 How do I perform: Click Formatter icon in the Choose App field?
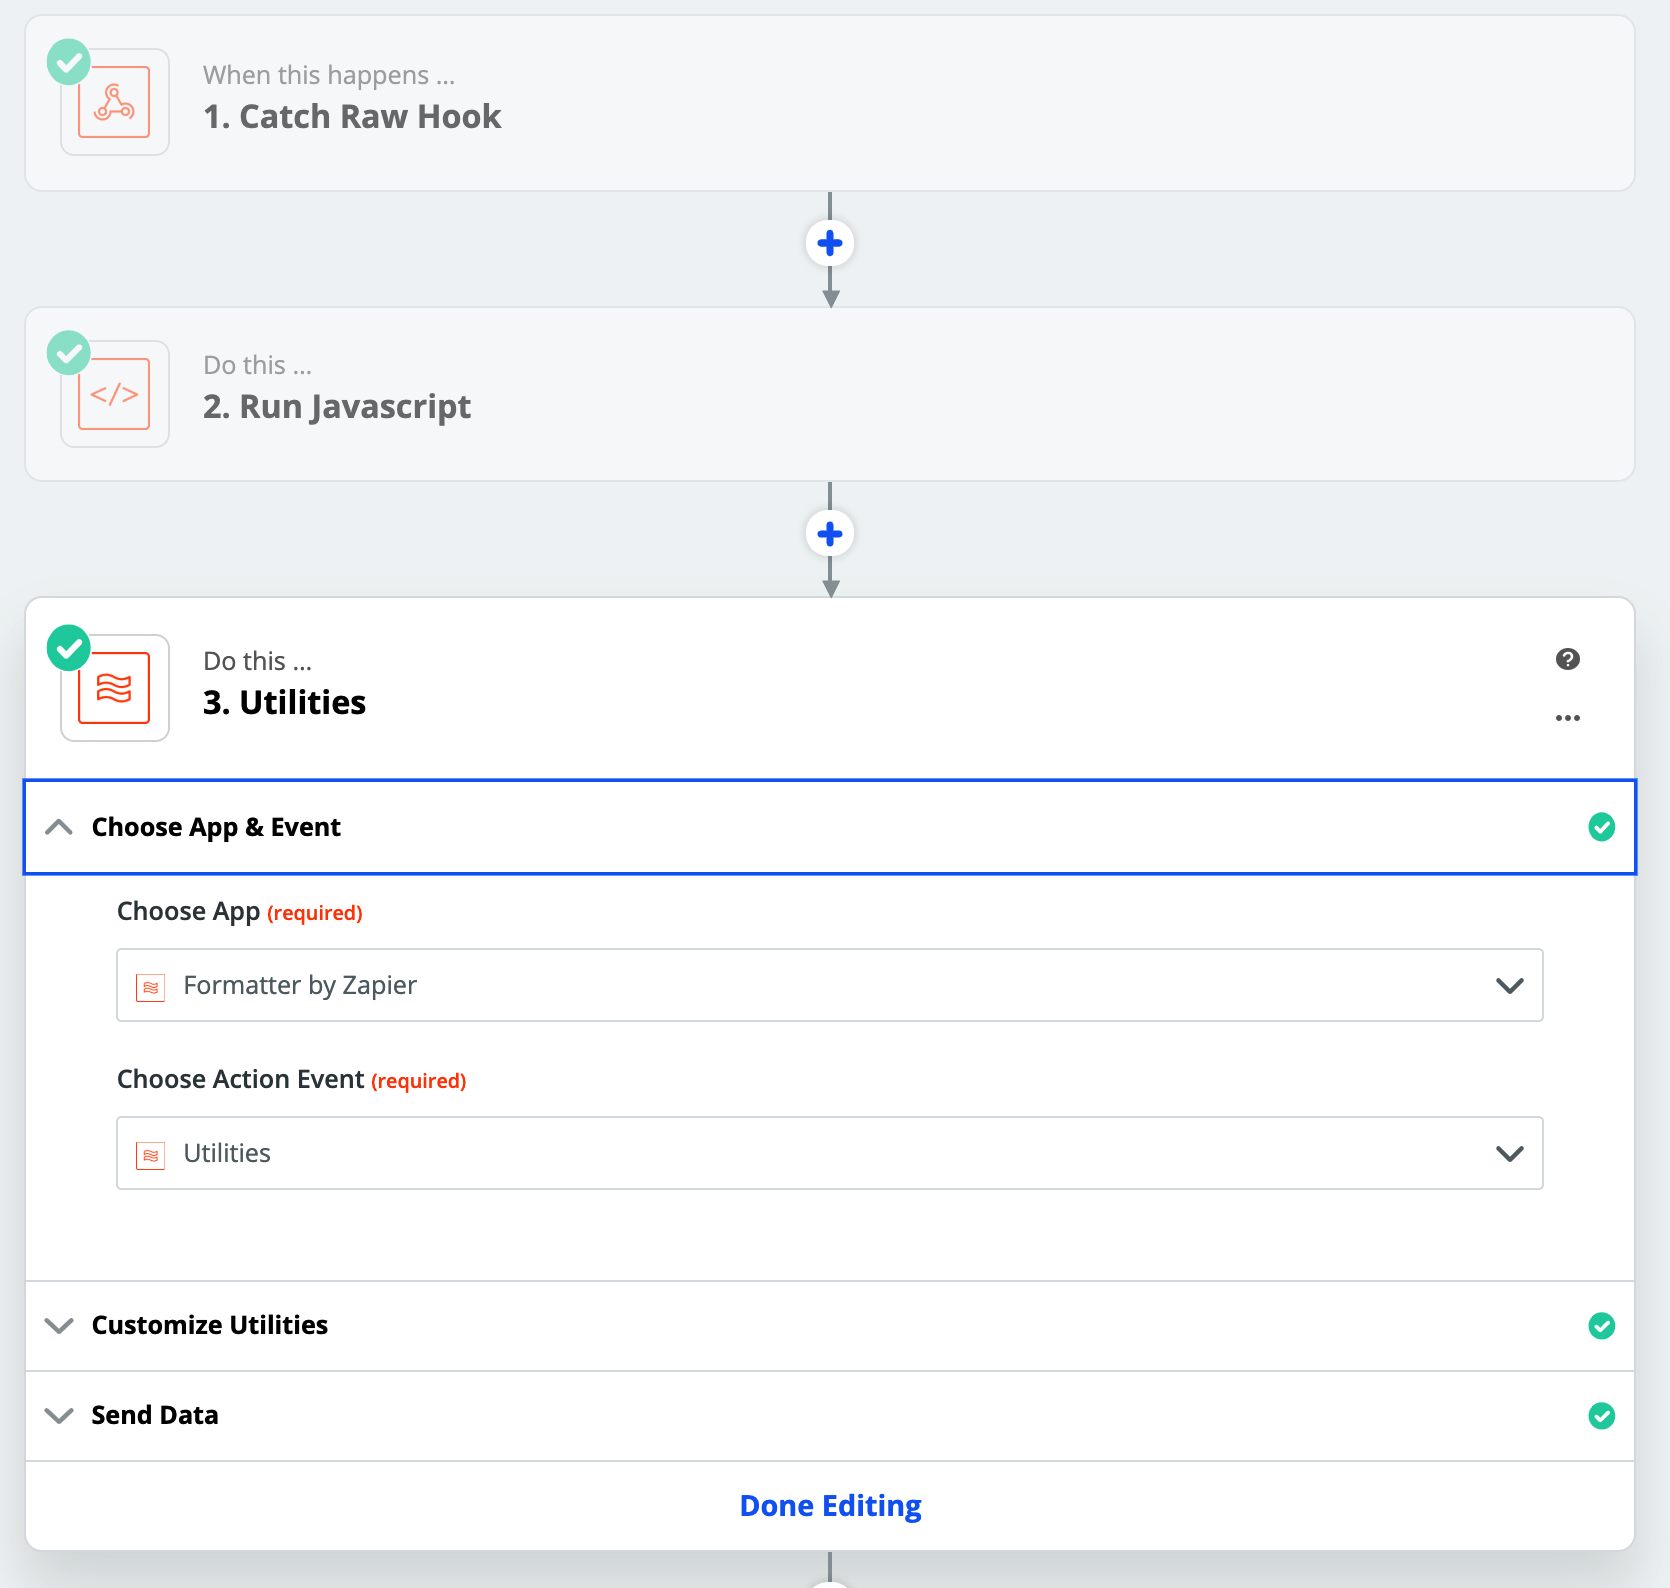coord(150,987)
